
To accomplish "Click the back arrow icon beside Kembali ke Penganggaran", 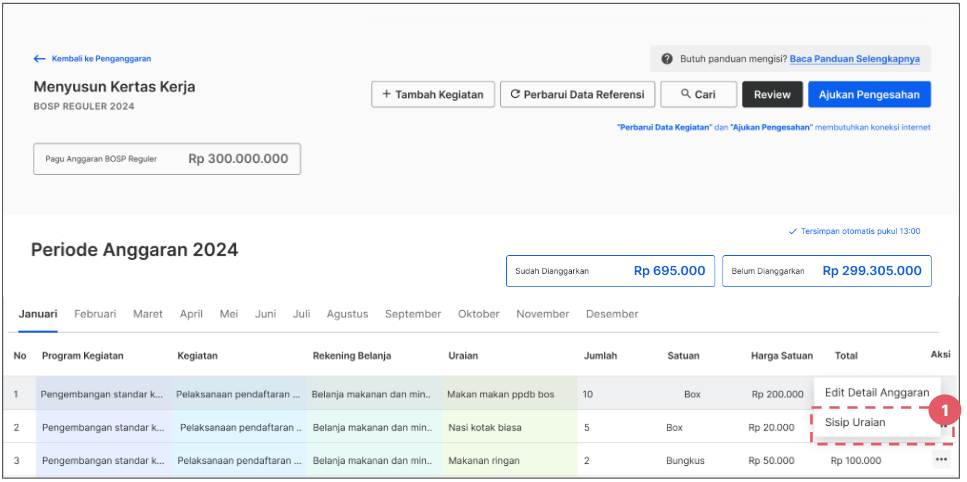I will pos(39,59).
